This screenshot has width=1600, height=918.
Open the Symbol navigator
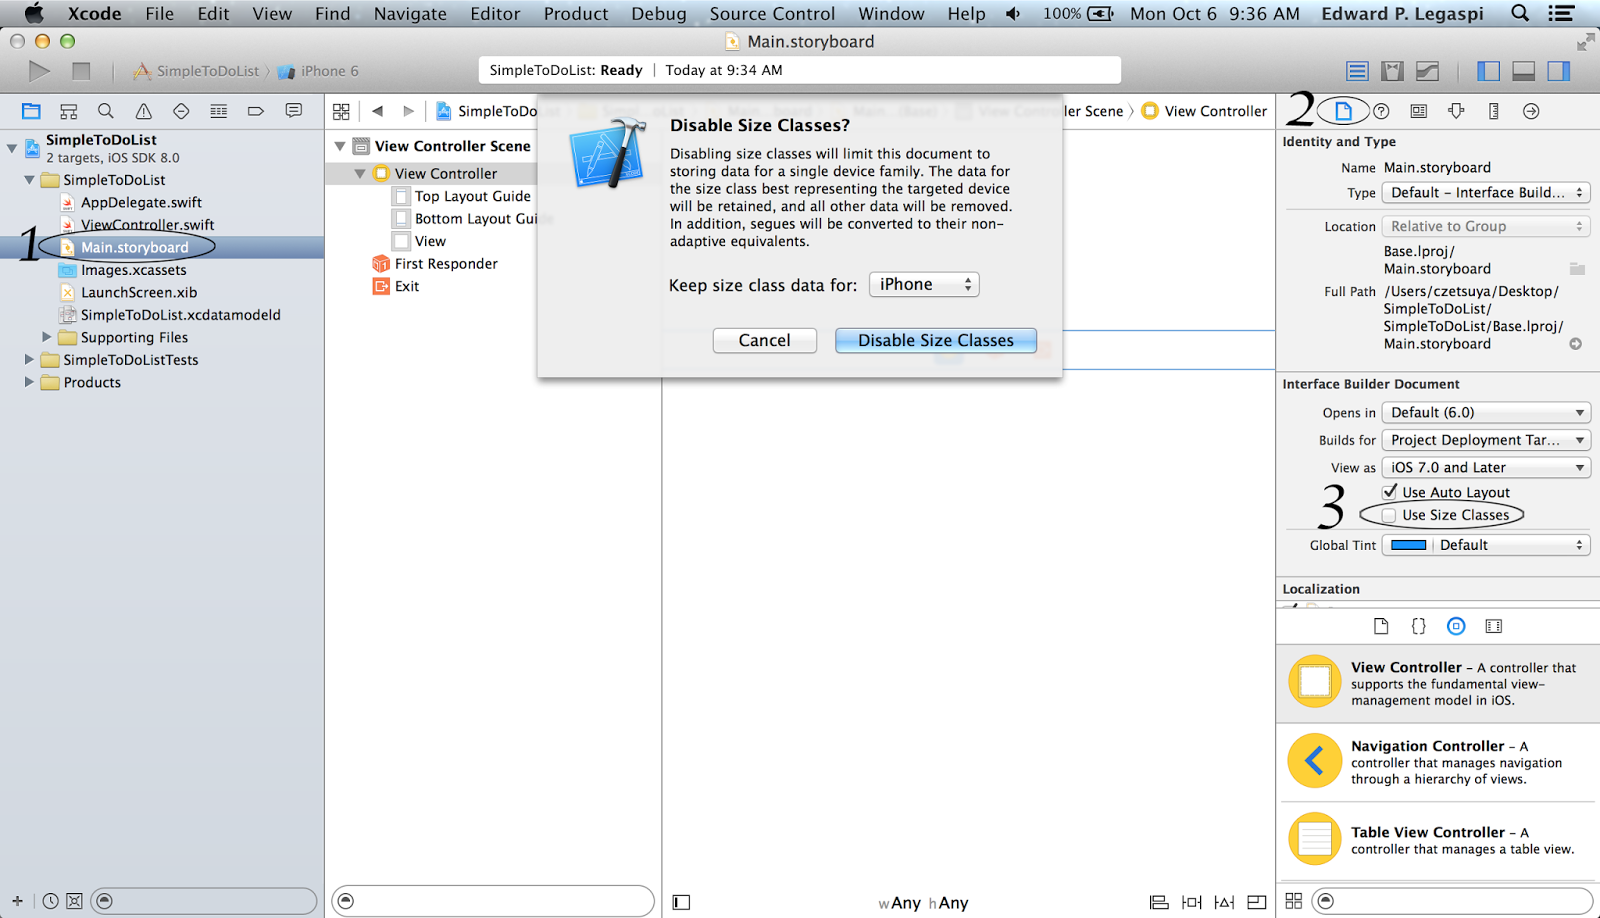coord(68,111)
